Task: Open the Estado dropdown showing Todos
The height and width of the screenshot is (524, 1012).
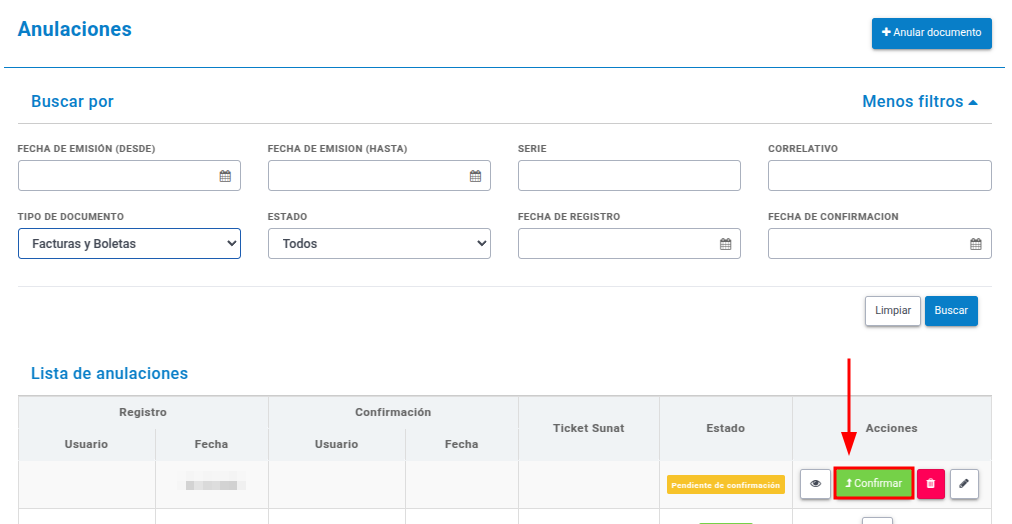Action: [379, 244]
